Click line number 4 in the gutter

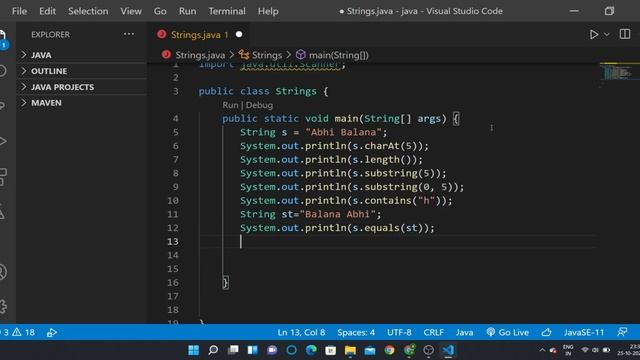coord(176,119)
